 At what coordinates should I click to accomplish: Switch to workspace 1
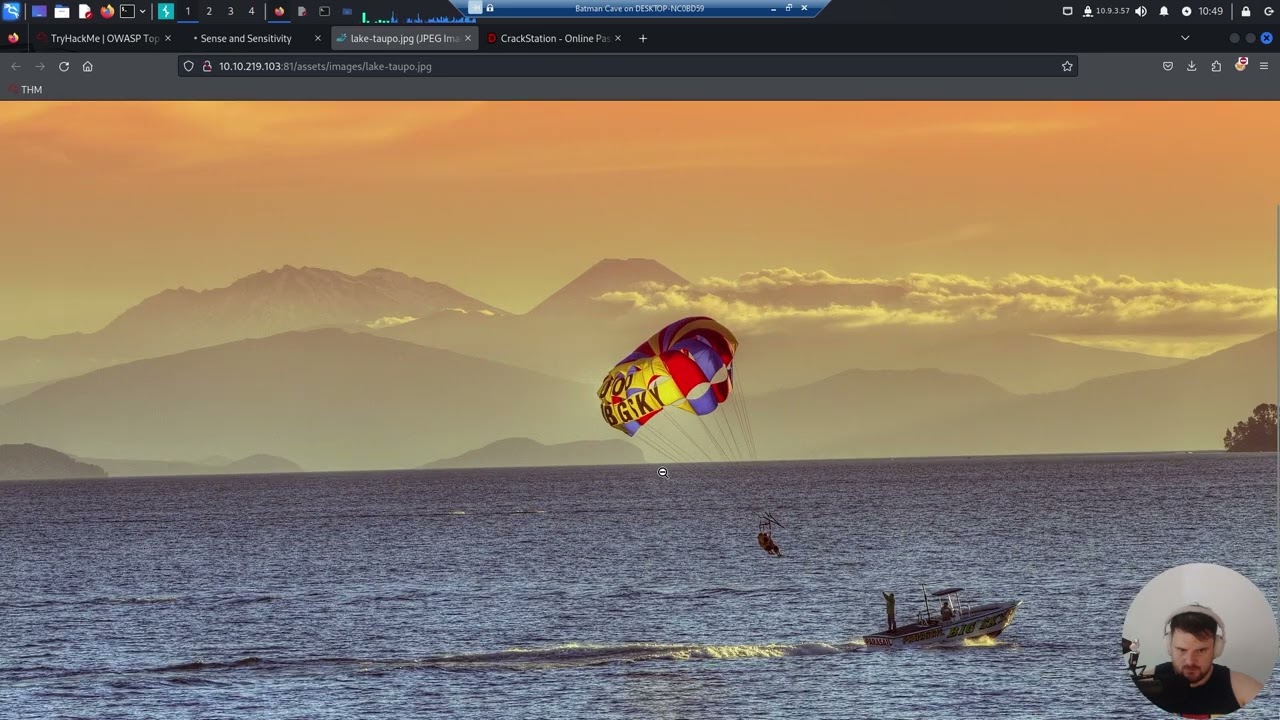pos(187,11)
